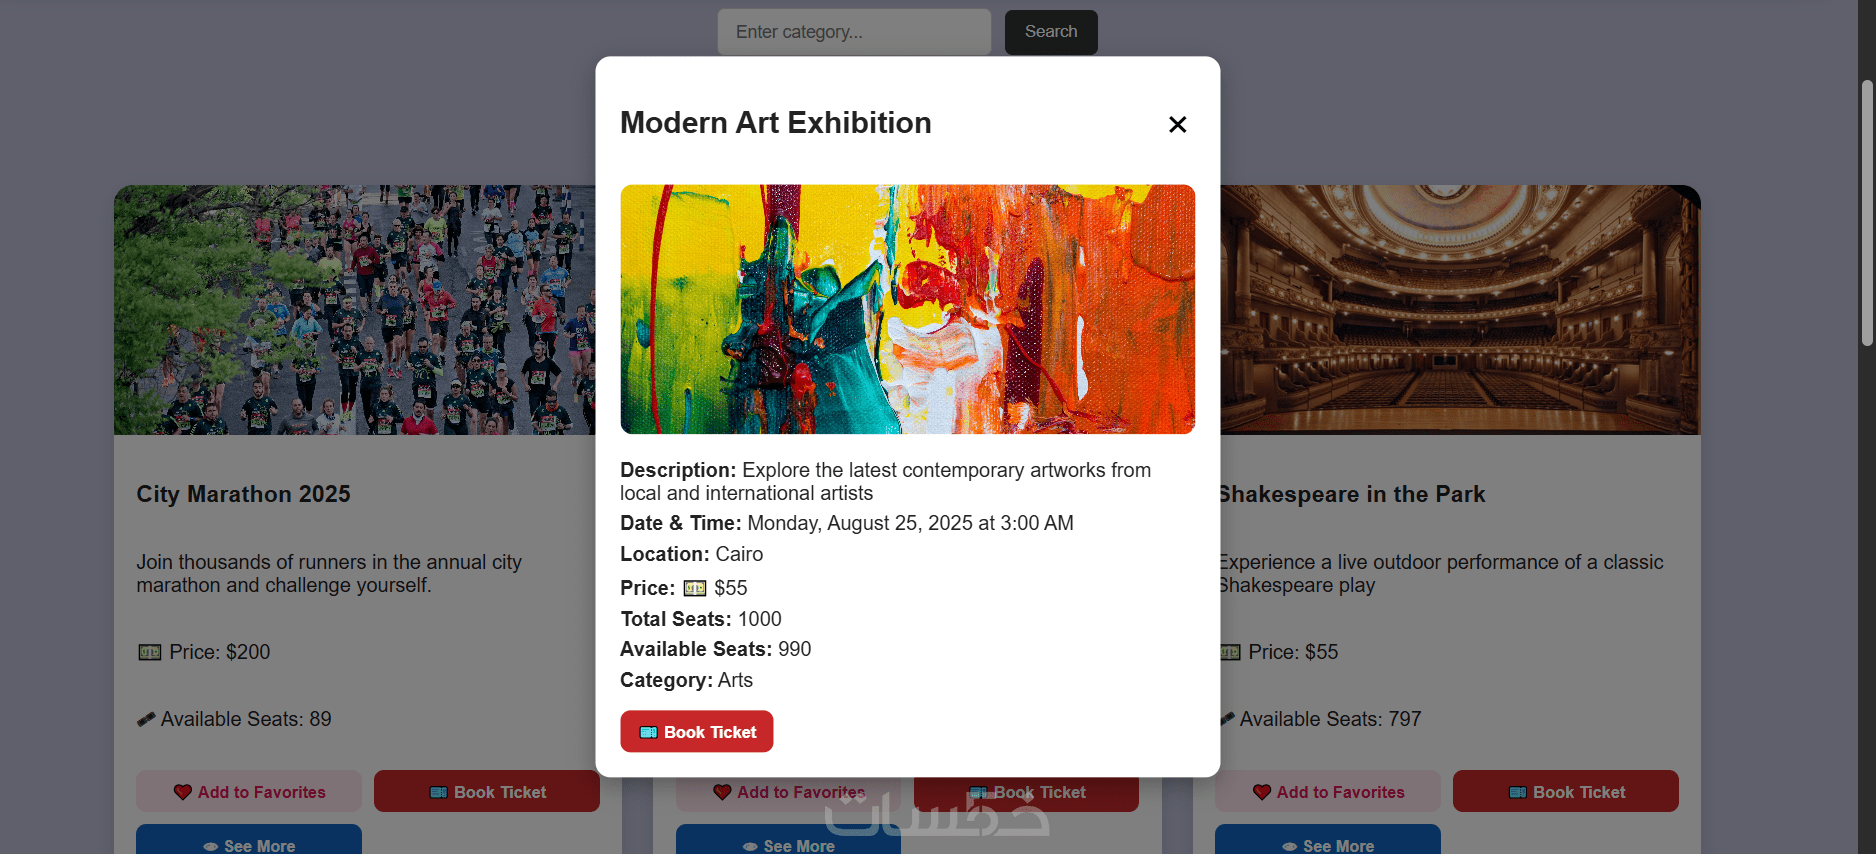
Task: Click the ticket icon on modal Book Ticket
Action: [x=648, y=732]
